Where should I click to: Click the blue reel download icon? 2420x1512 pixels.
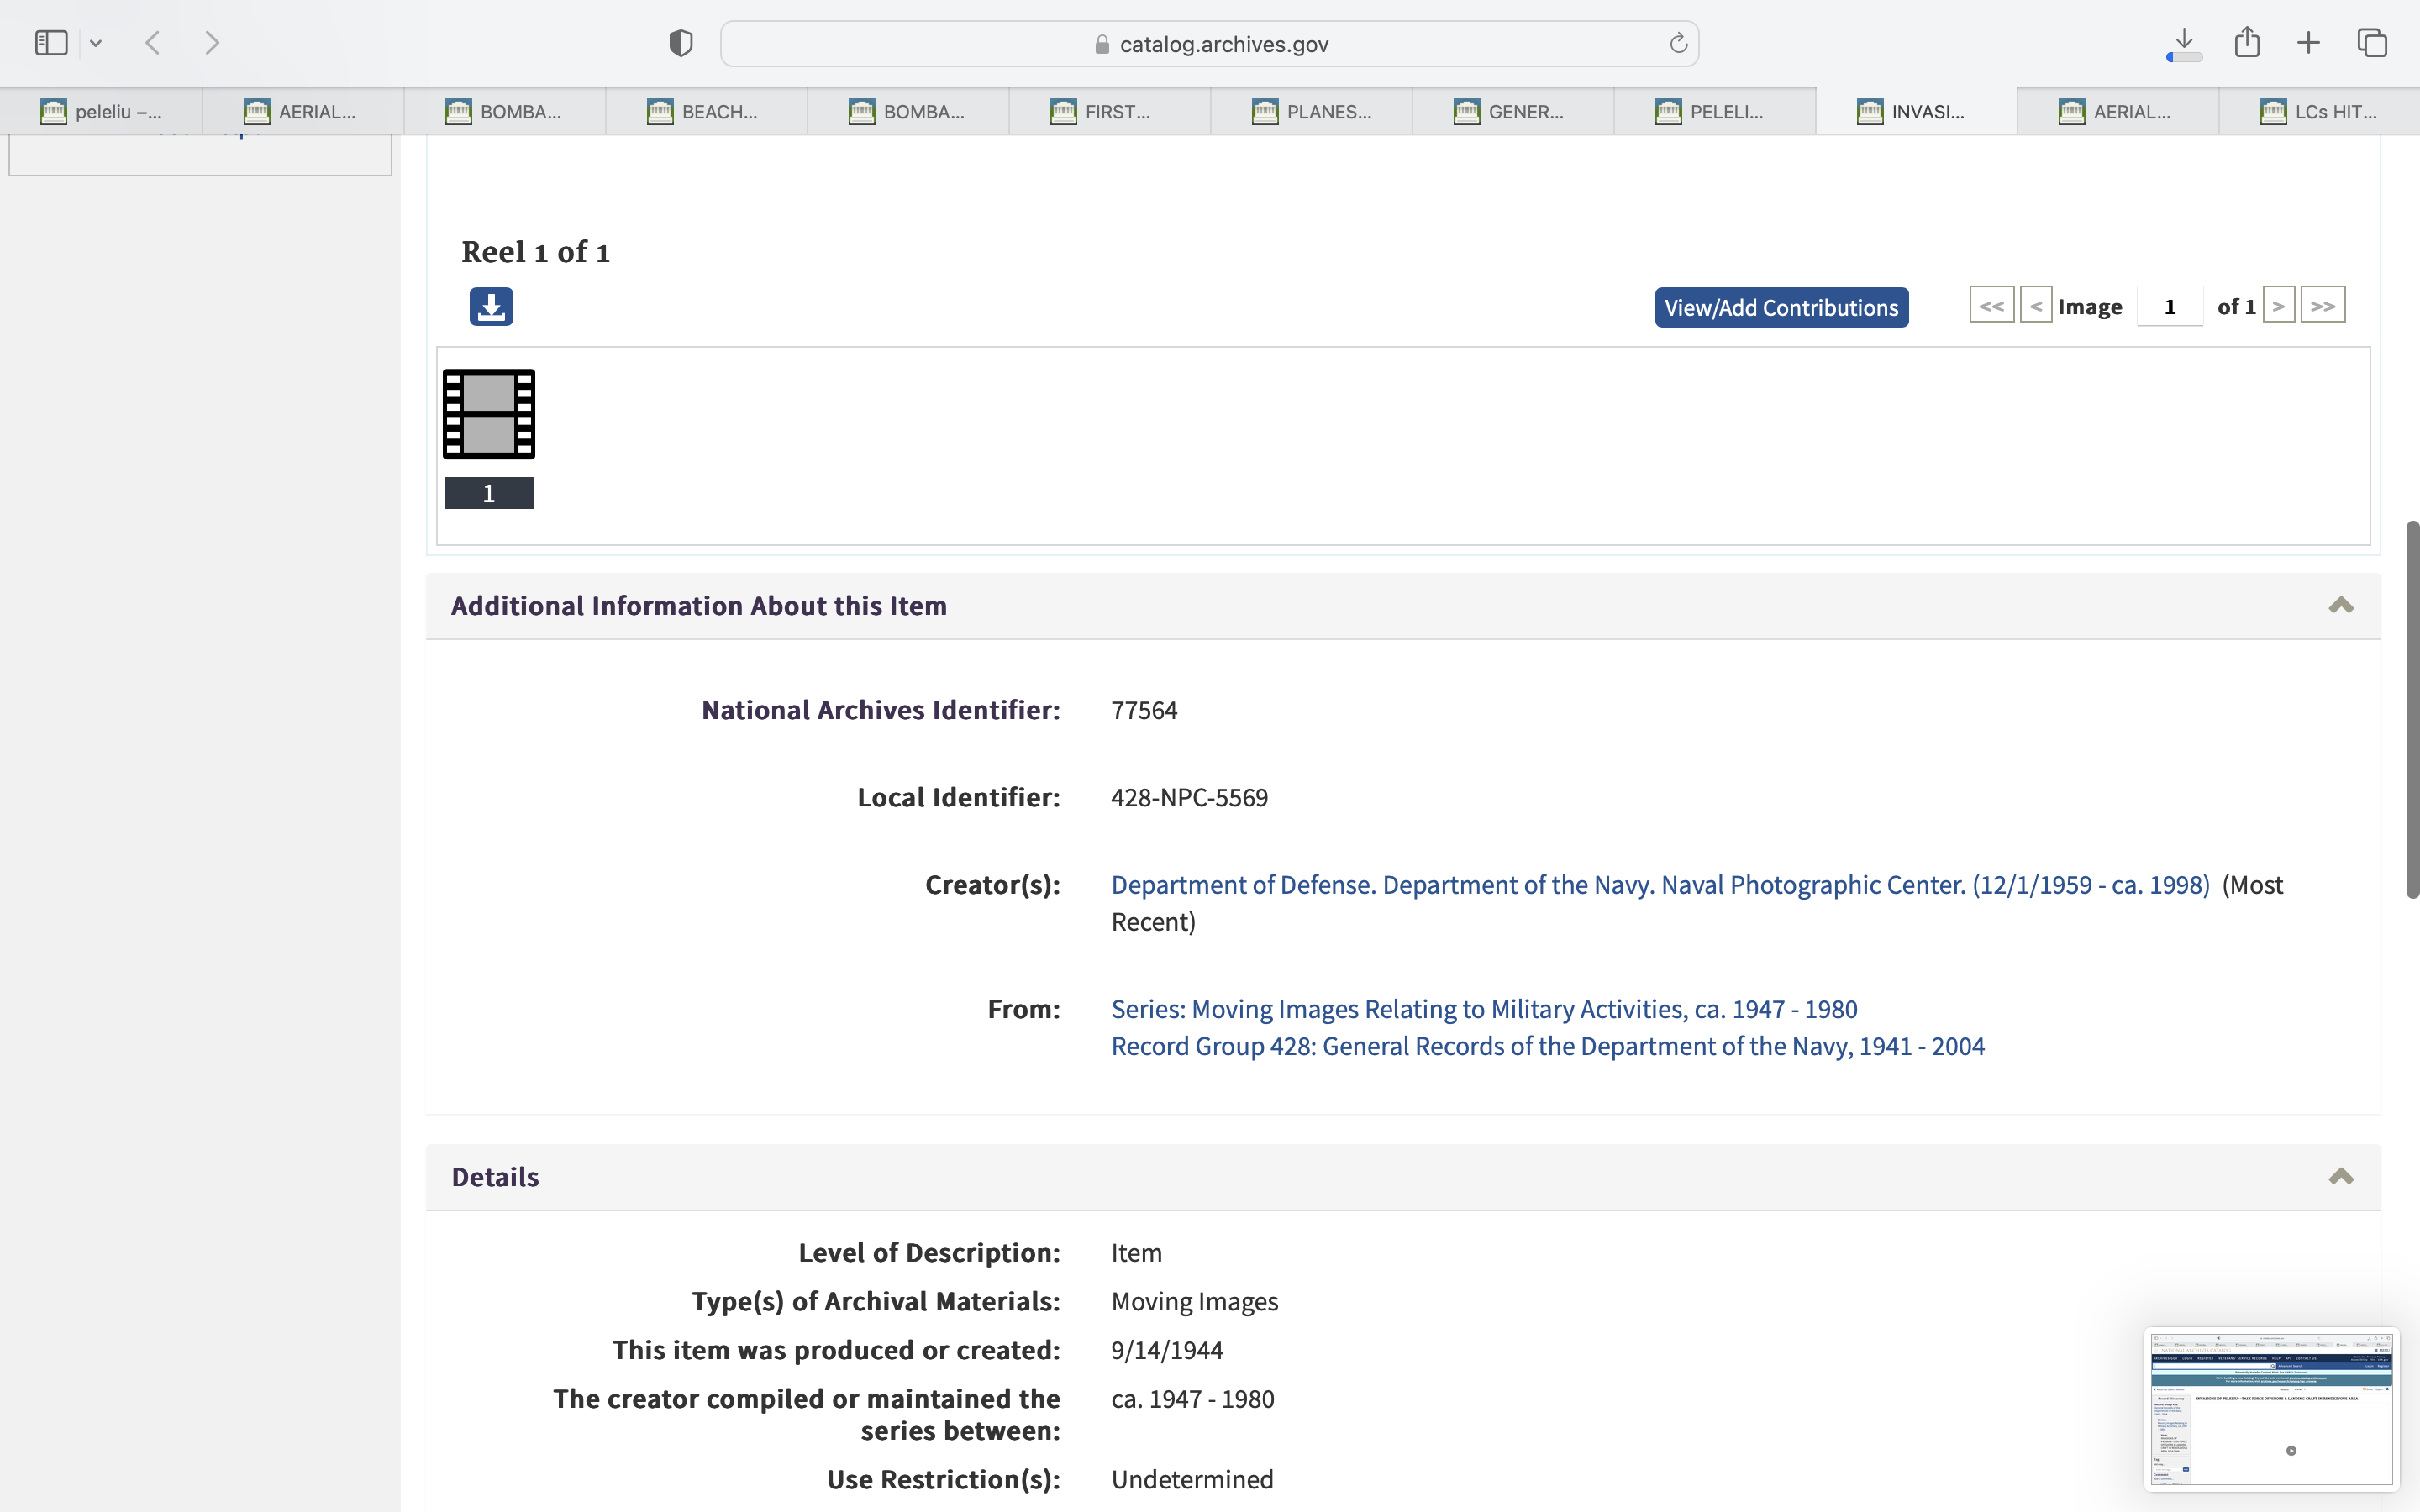[491, 307]
